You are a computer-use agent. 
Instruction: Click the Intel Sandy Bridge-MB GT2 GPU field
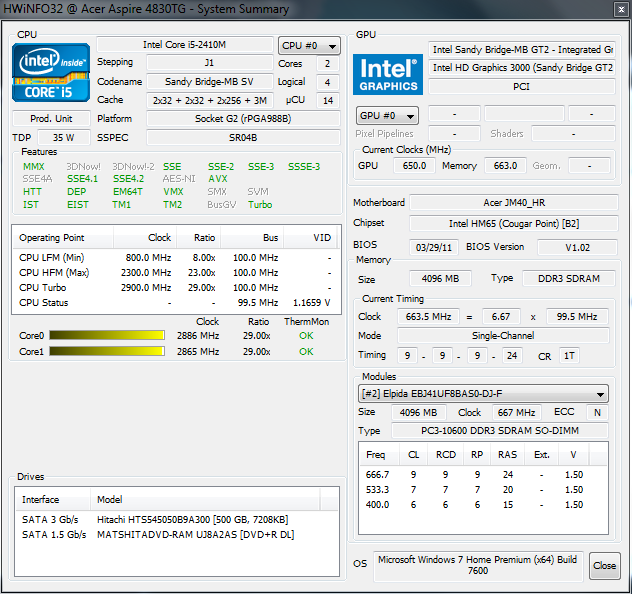click(522, 50)
